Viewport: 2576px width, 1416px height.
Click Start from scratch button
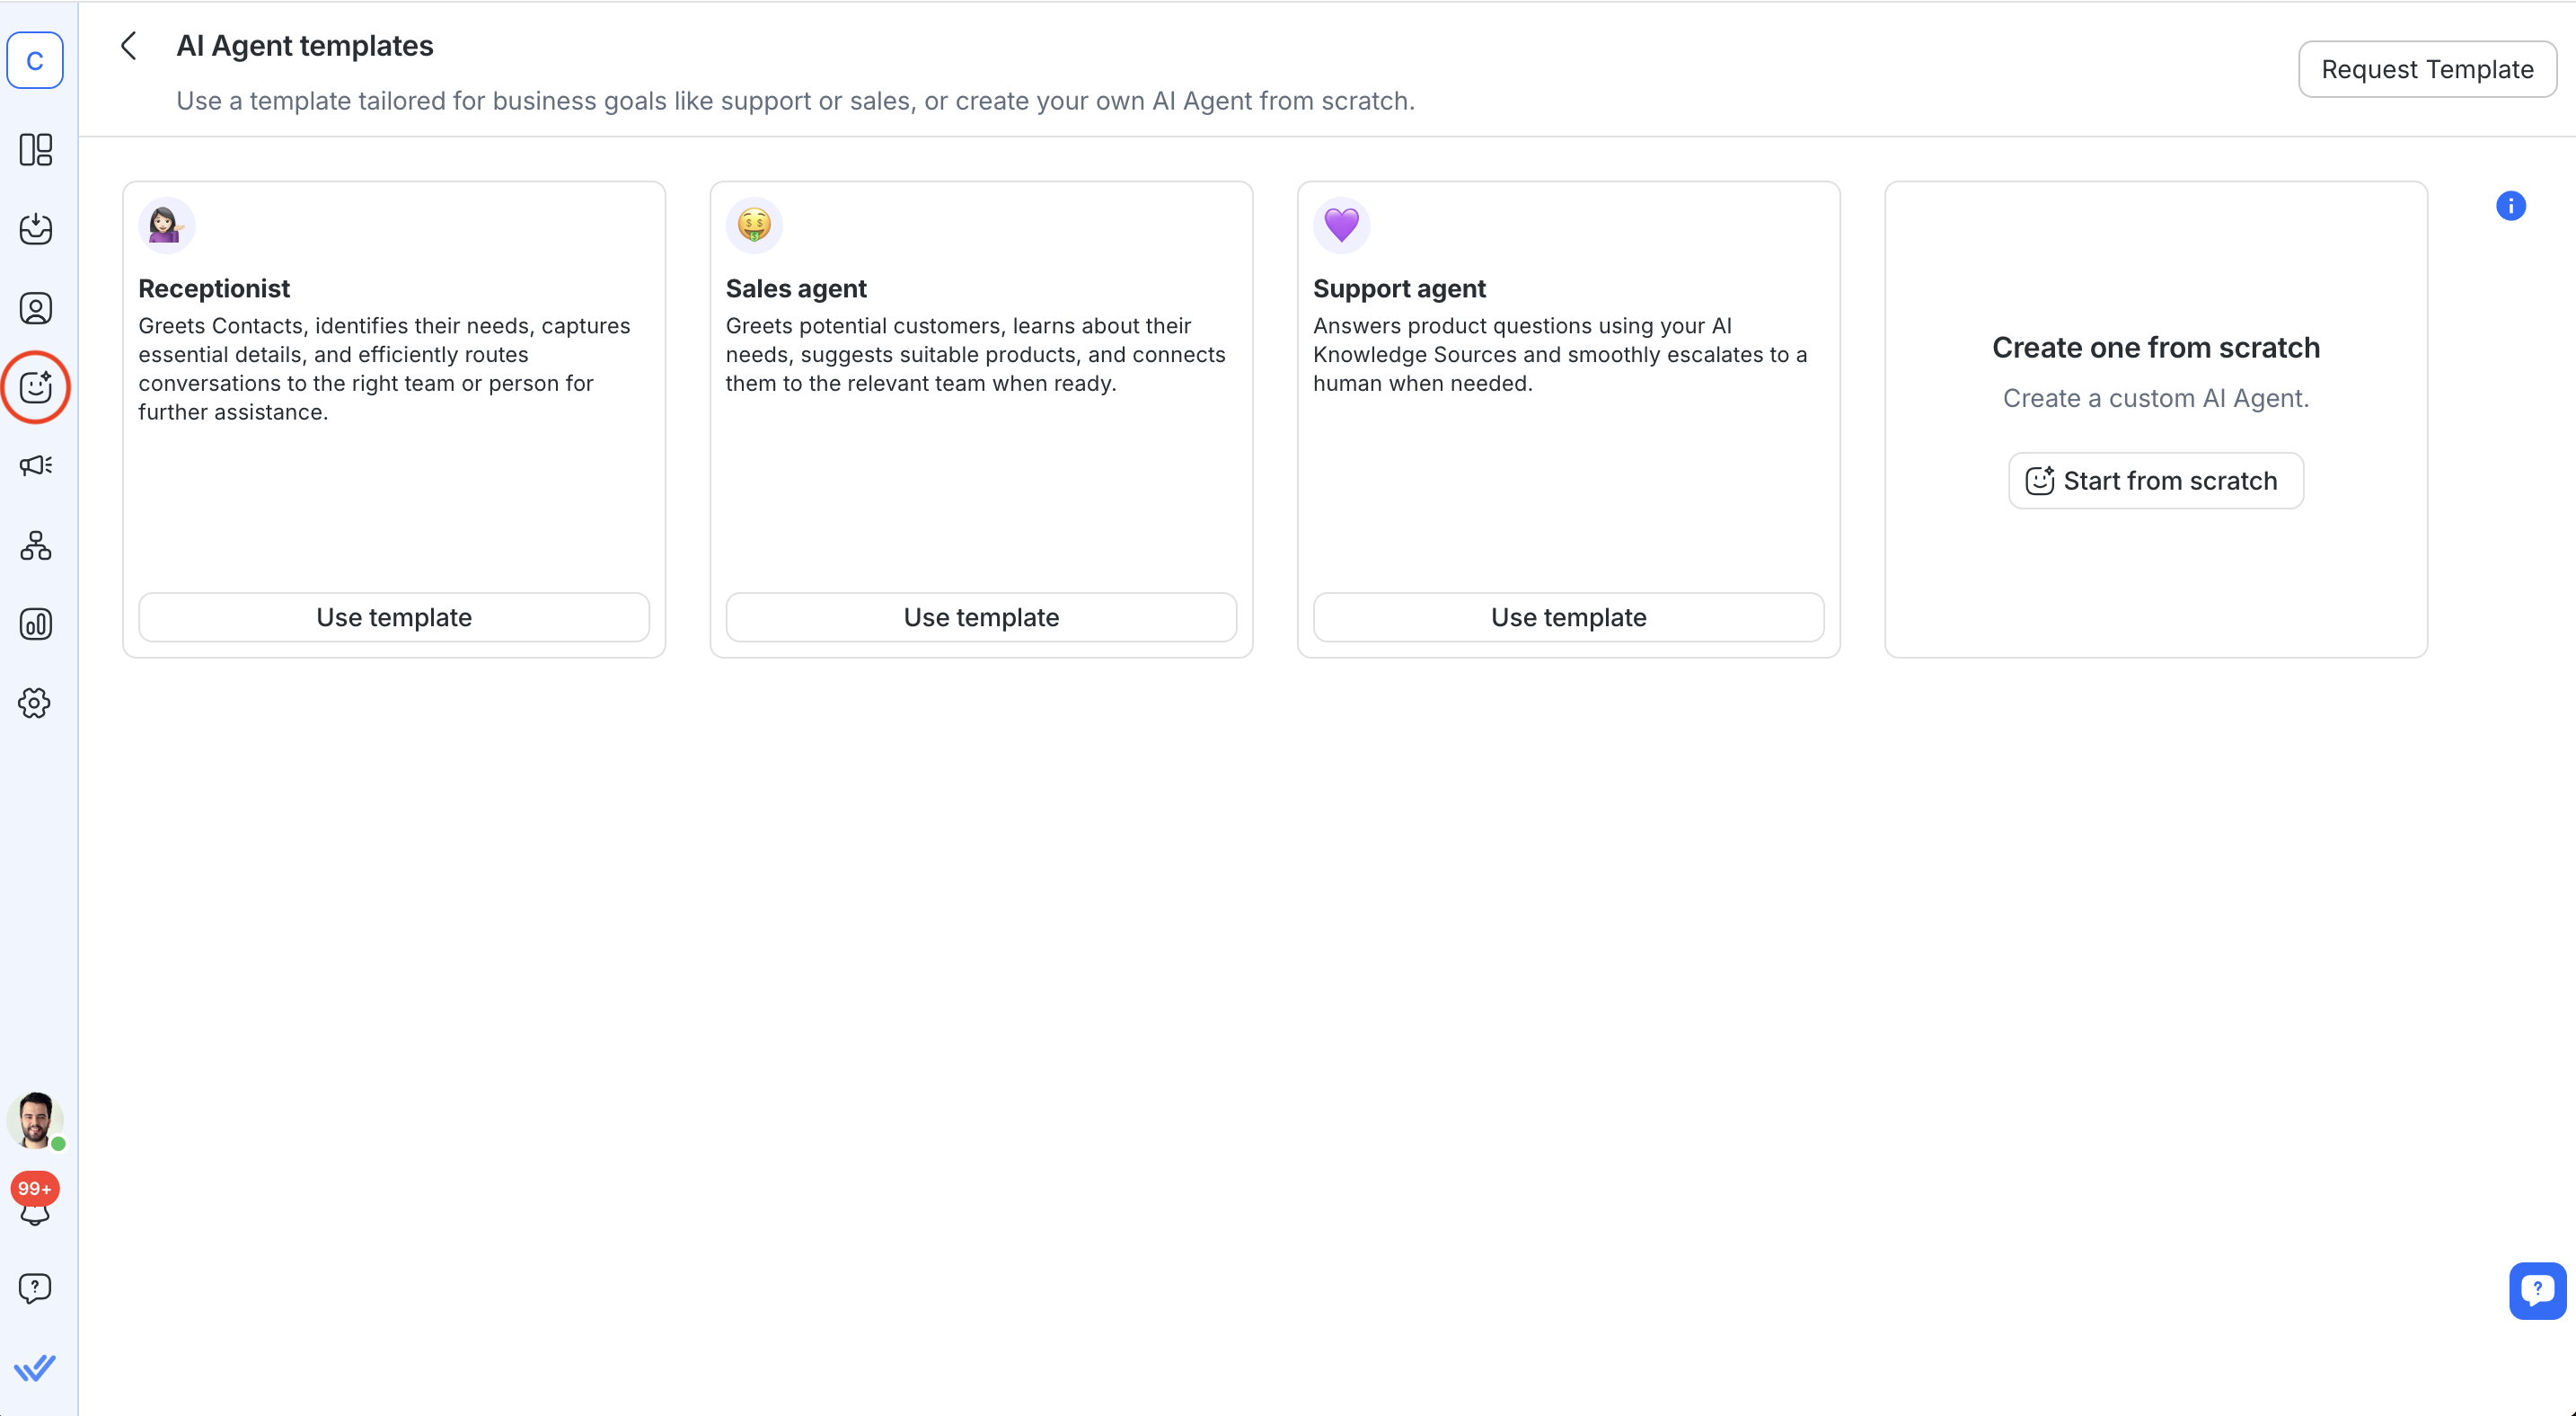[x=2155, y=481]
